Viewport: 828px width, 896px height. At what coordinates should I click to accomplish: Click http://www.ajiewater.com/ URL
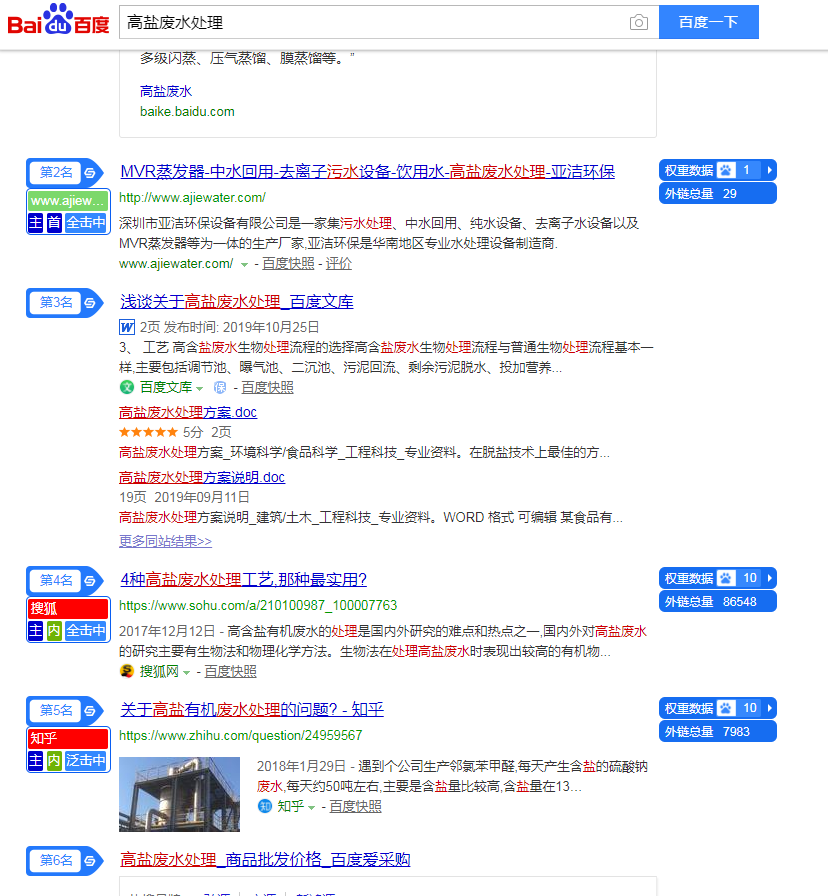(x=192, y=198)
